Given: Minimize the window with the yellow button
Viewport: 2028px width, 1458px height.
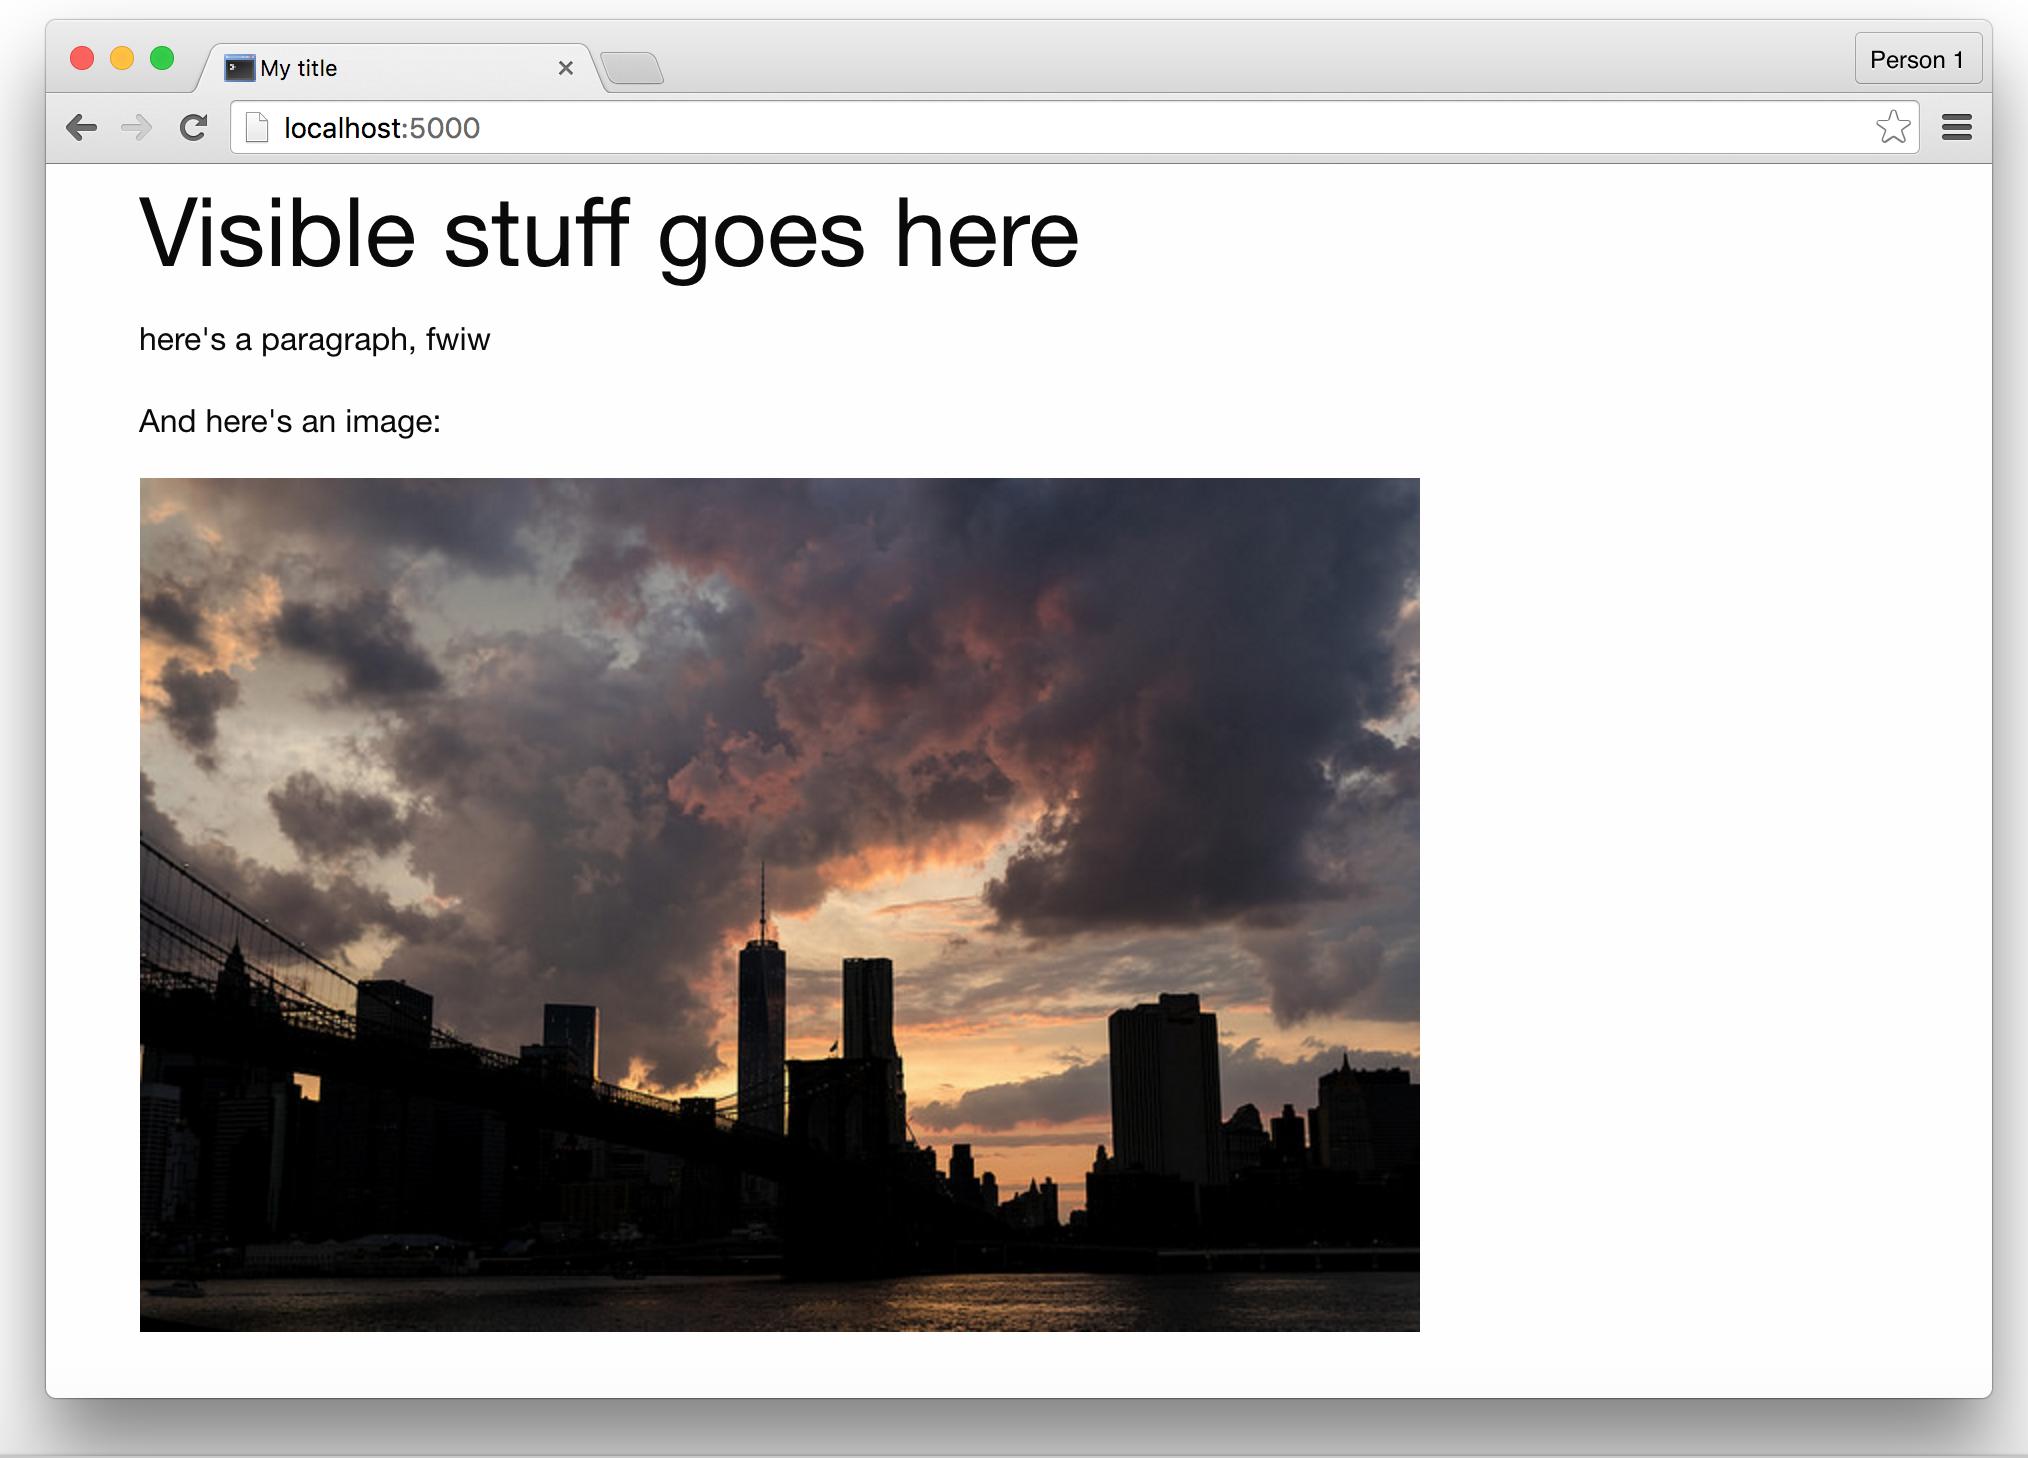Looking at the screenshot, I should [x=122, y=59].
